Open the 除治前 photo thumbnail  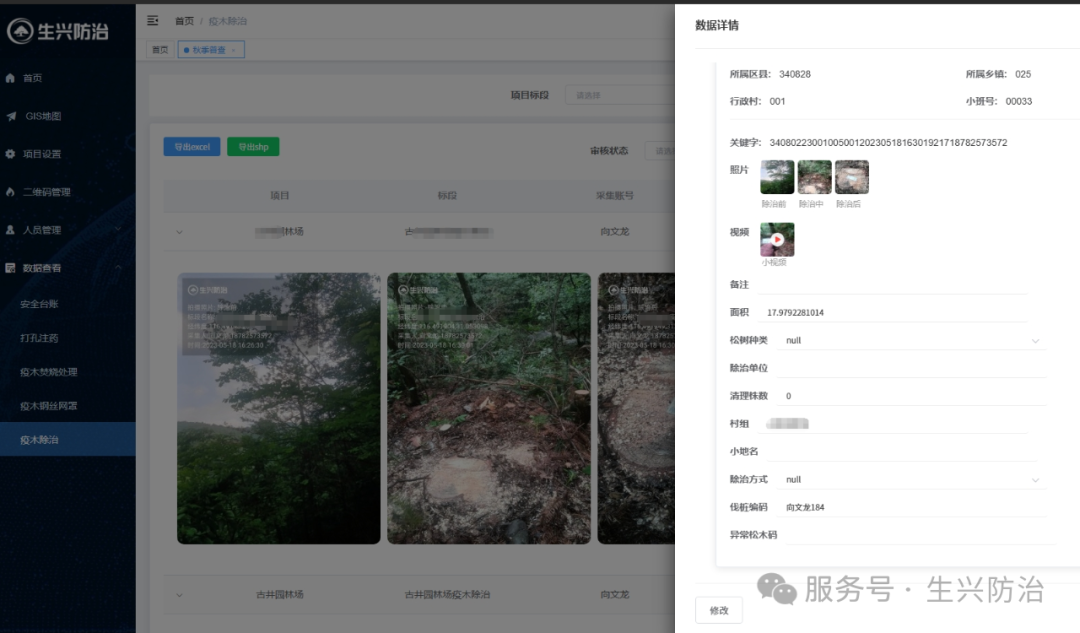click(777, 175)
